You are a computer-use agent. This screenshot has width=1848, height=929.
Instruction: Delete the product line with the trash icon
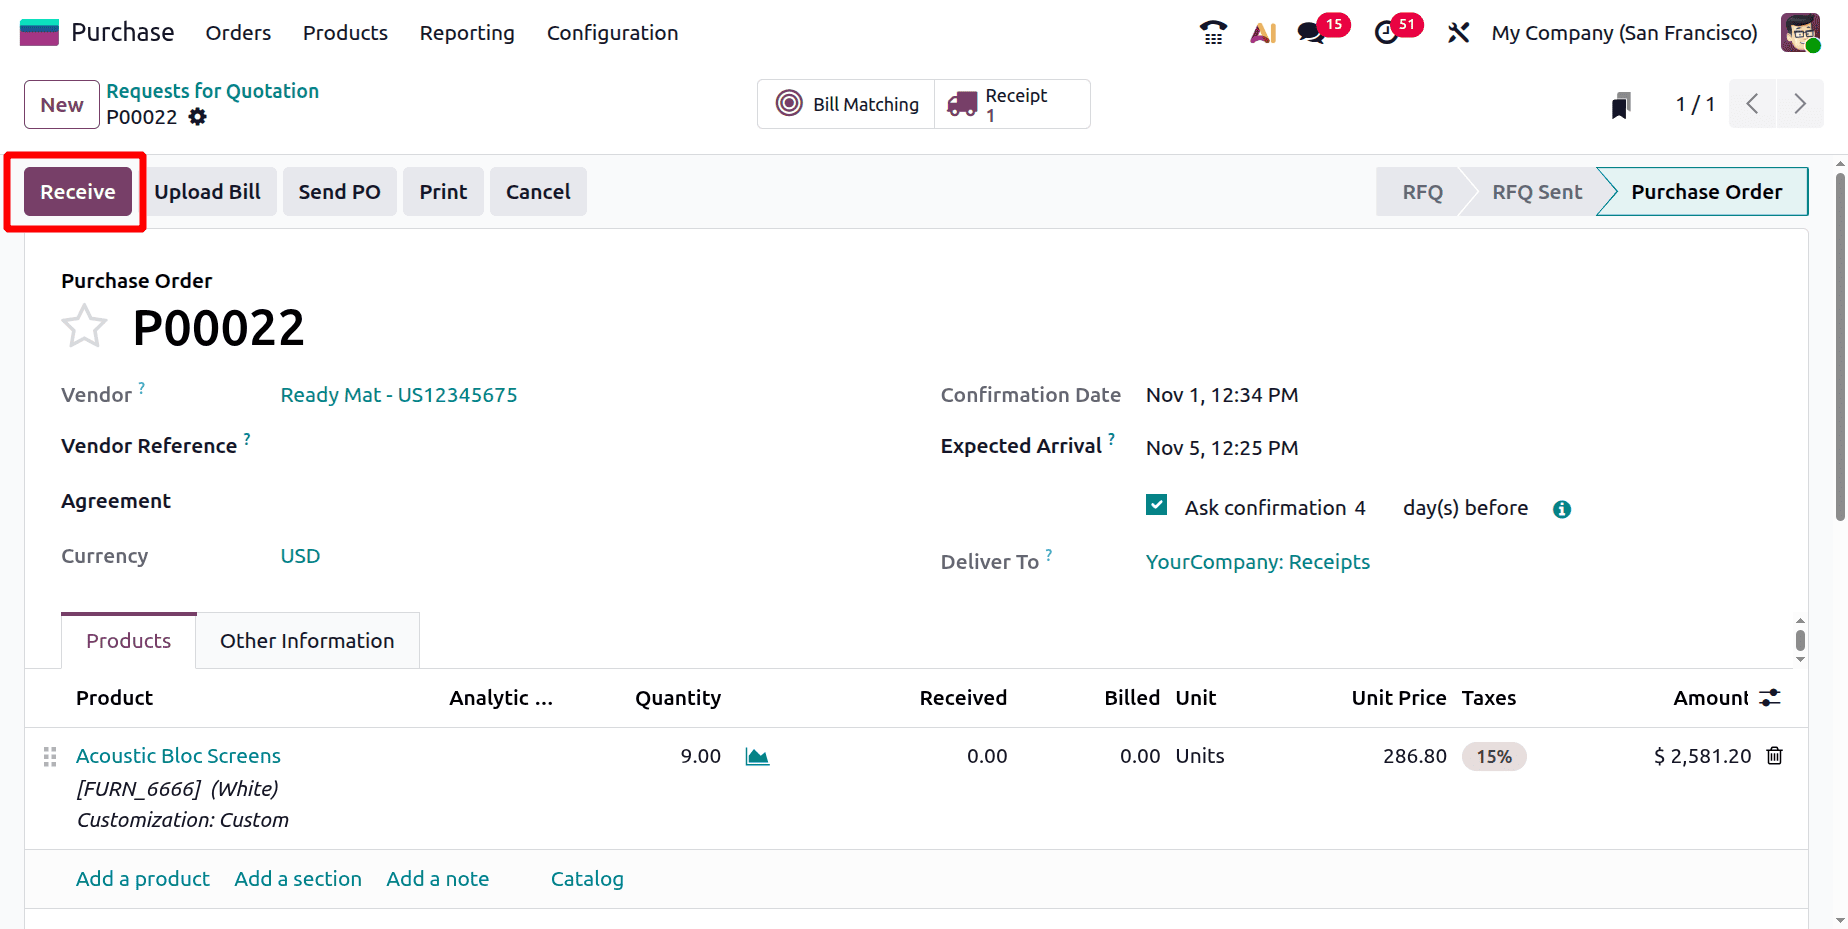pos(1774,756)
